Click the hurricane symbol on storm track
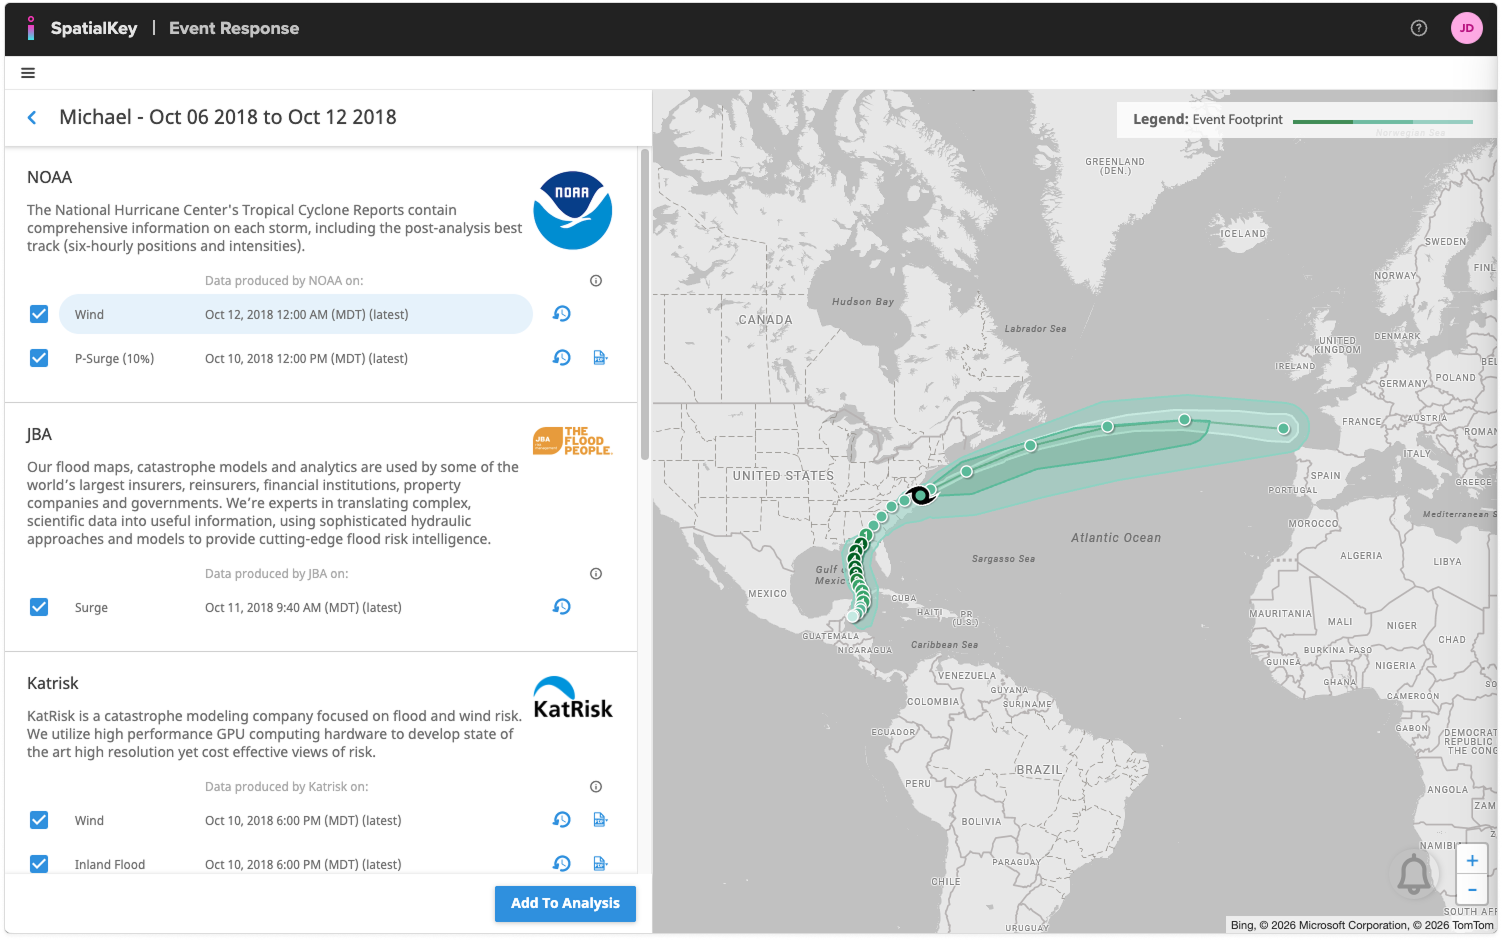 coord(920,496)
